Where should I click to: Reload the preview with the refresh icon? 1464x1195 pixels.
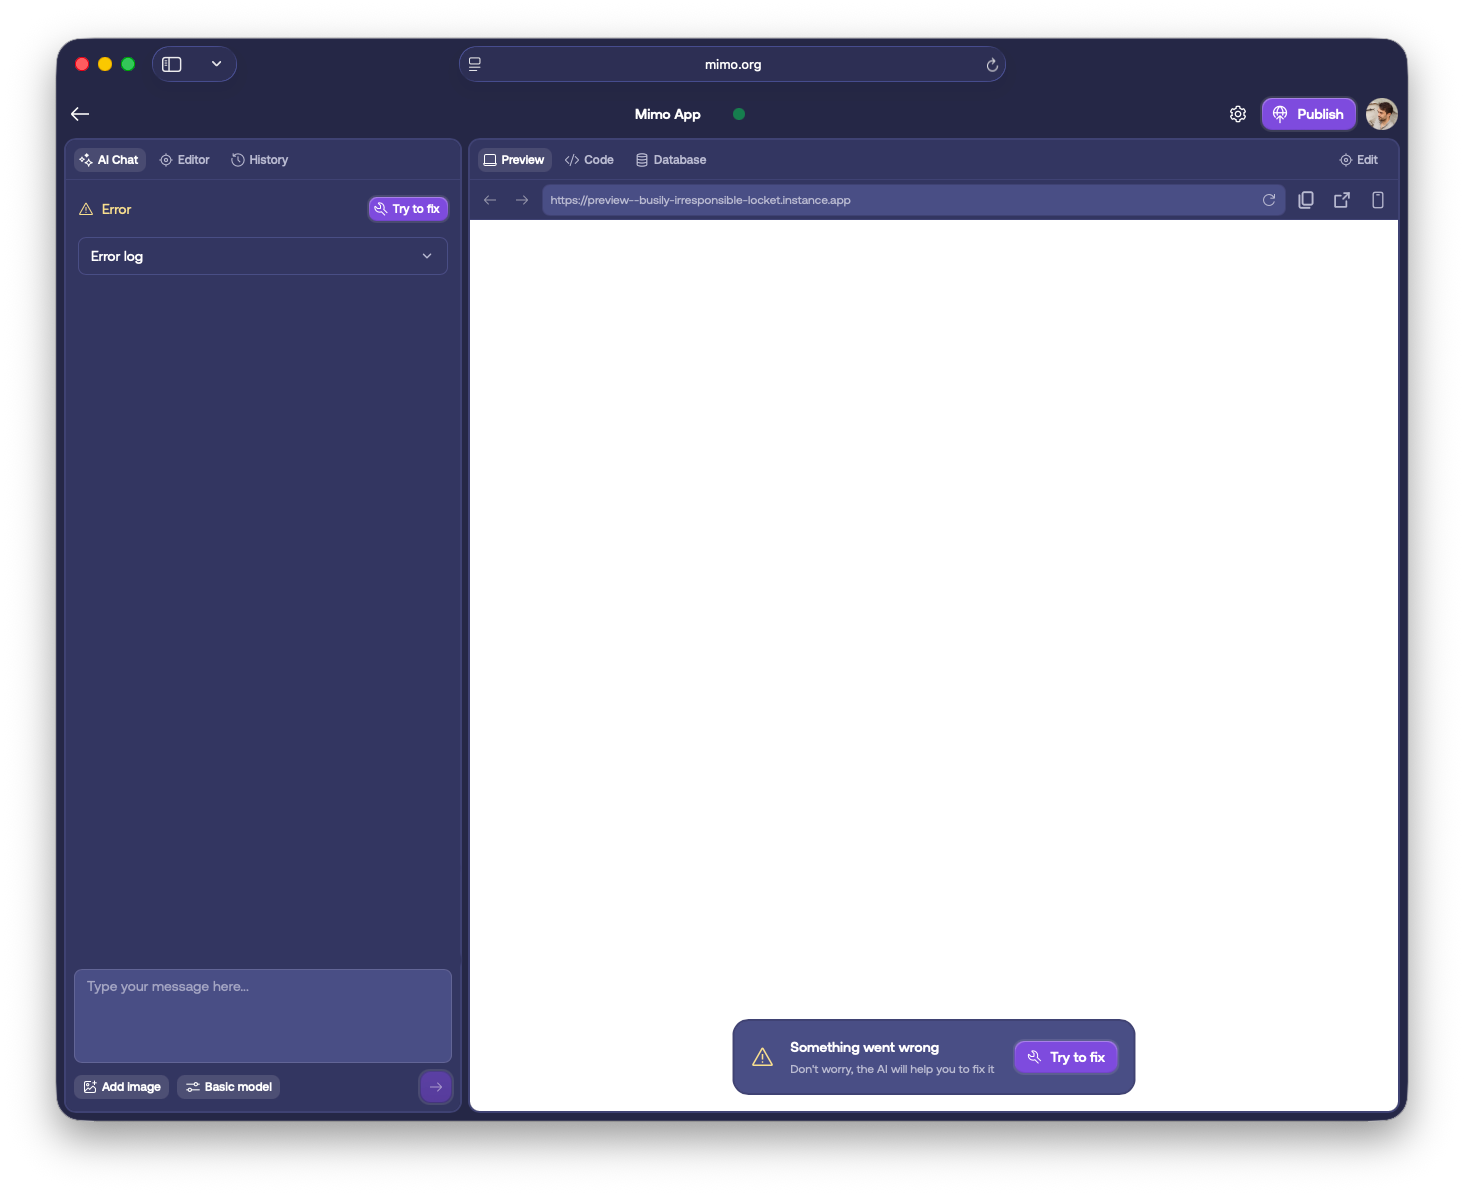(x=1268, y=200)
